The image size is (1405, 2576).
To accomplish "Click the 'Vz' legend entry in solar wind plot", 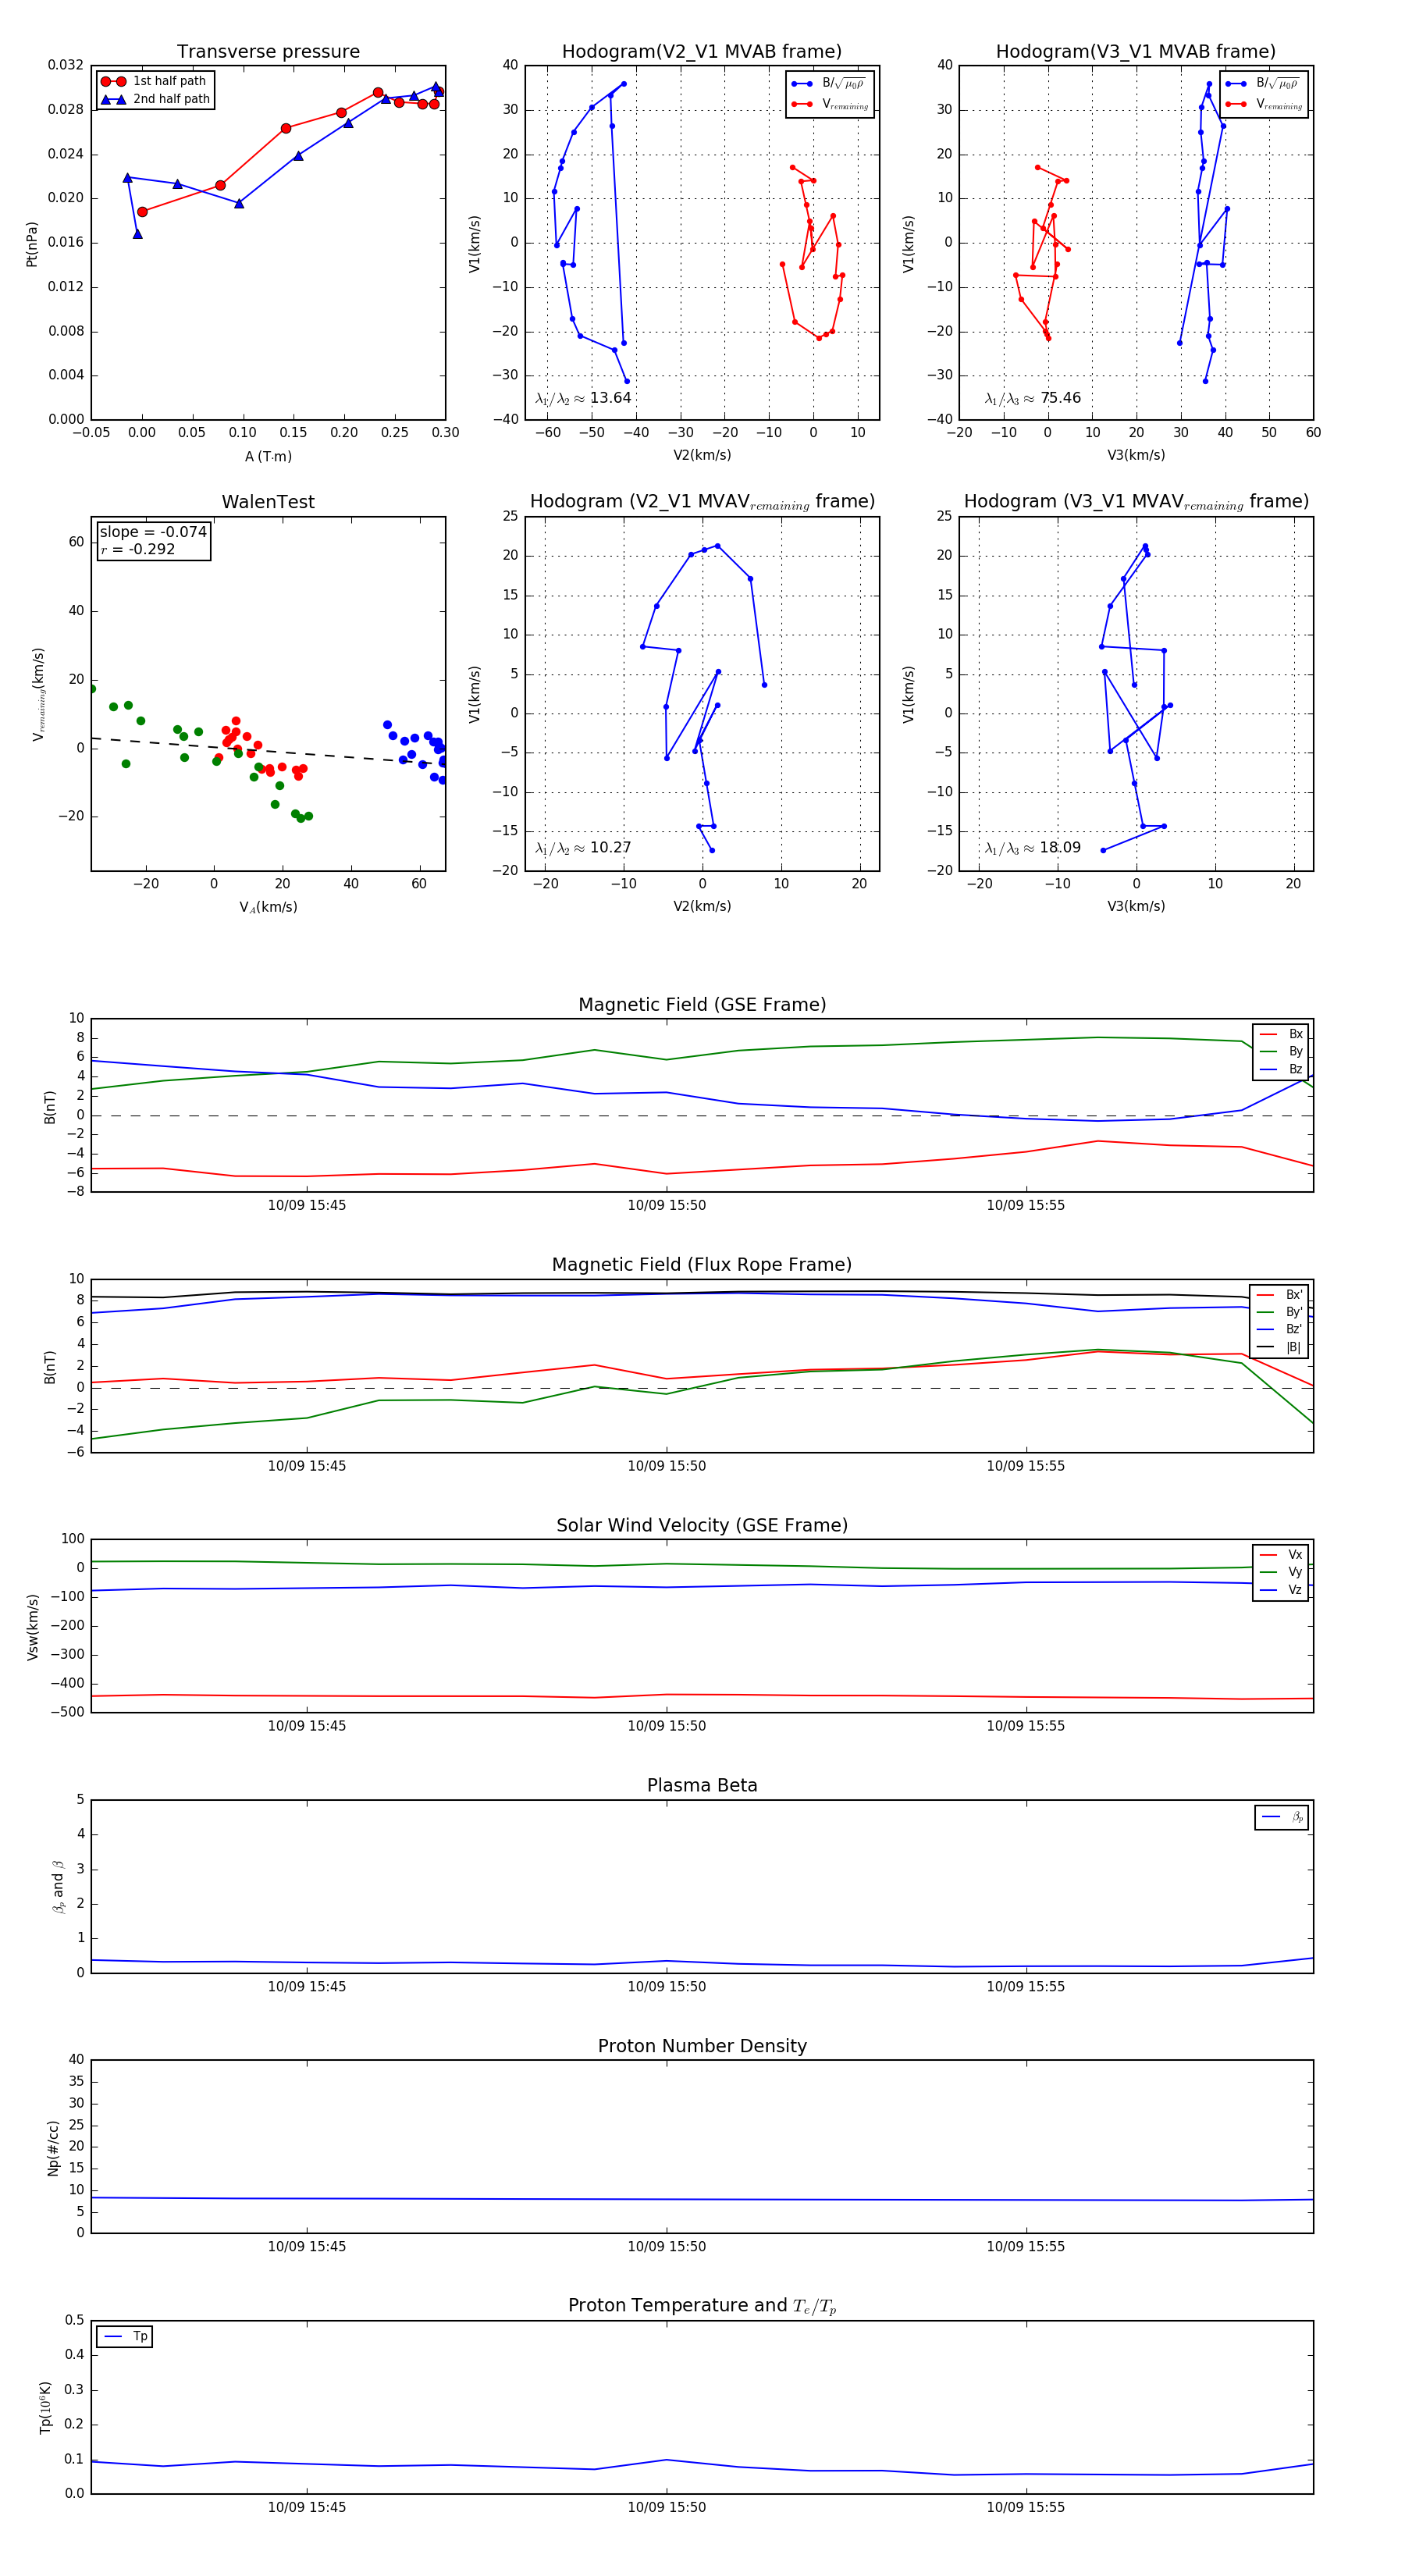I will click(x=1281, y=1590).
